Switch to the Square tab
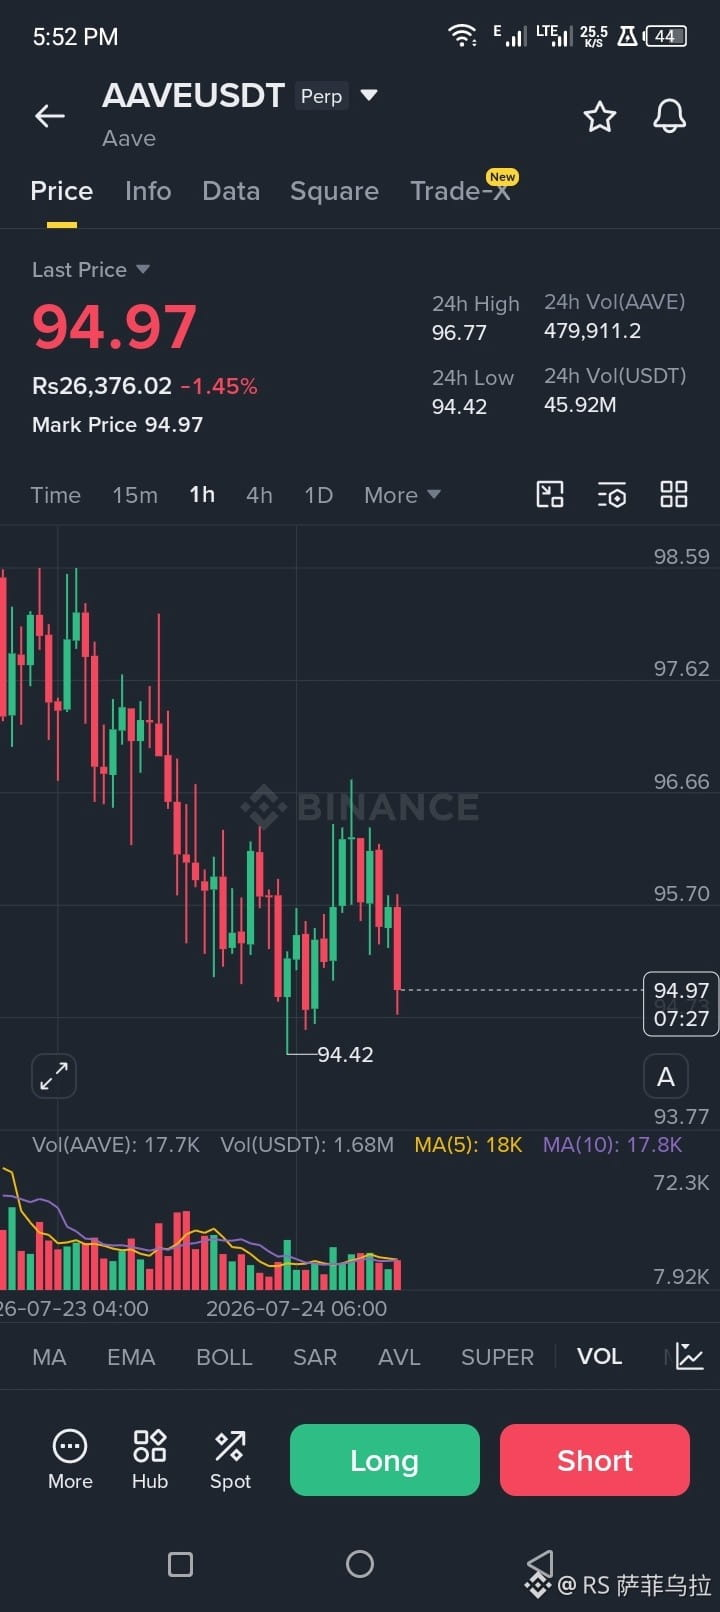The image size is (720, 1612). click(x=334, y=191)
